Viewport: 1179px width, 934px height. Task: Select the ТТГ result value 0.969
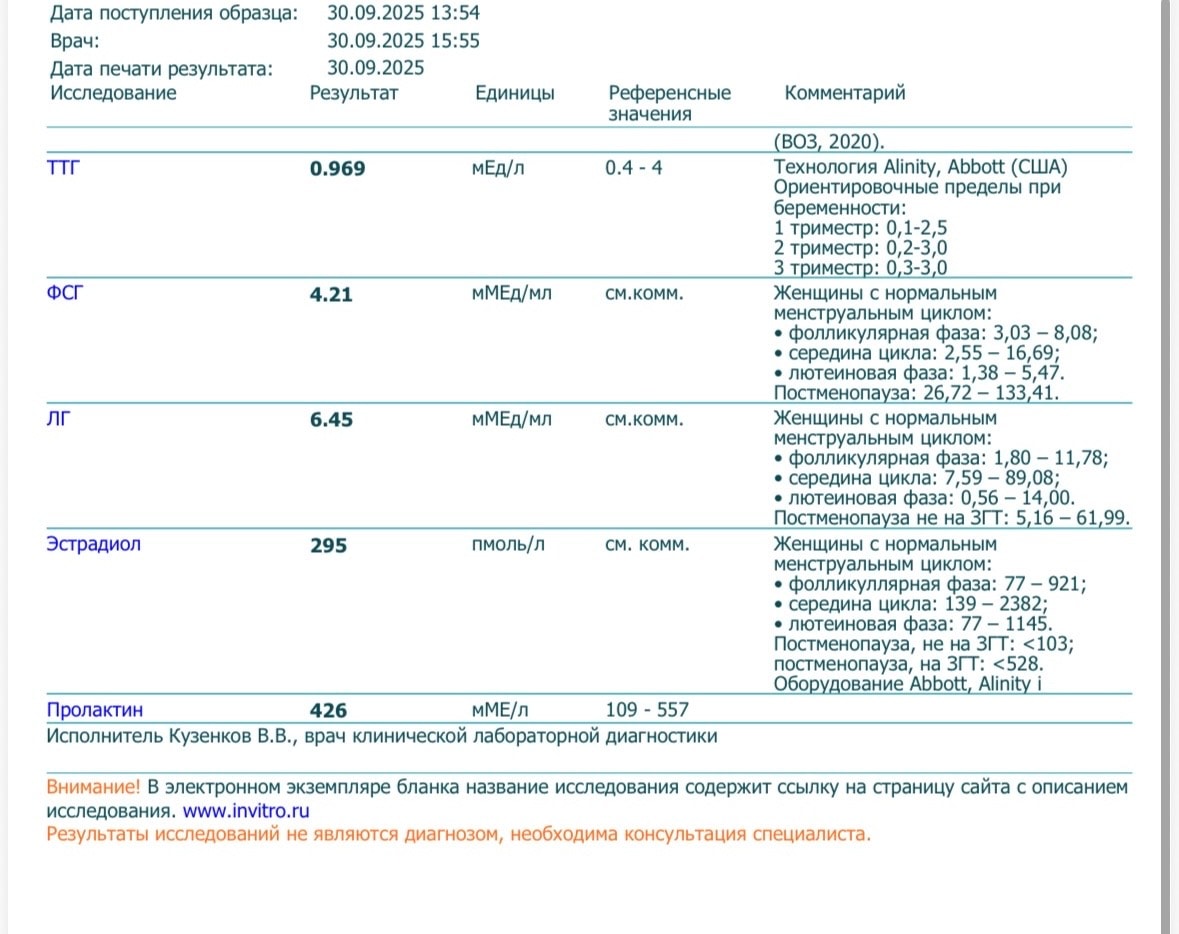338,168
